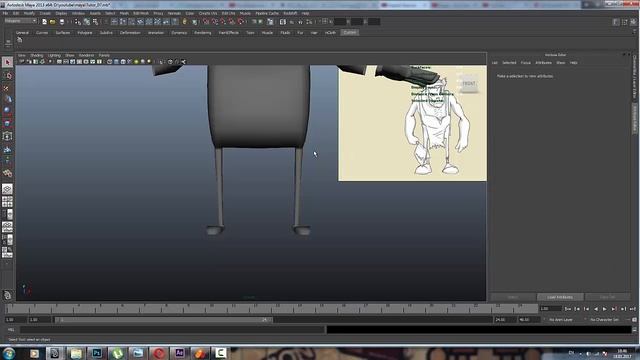Screen dimensions: 640x360
Task: Click the Select by component type icon
Action: coord(95,22)
